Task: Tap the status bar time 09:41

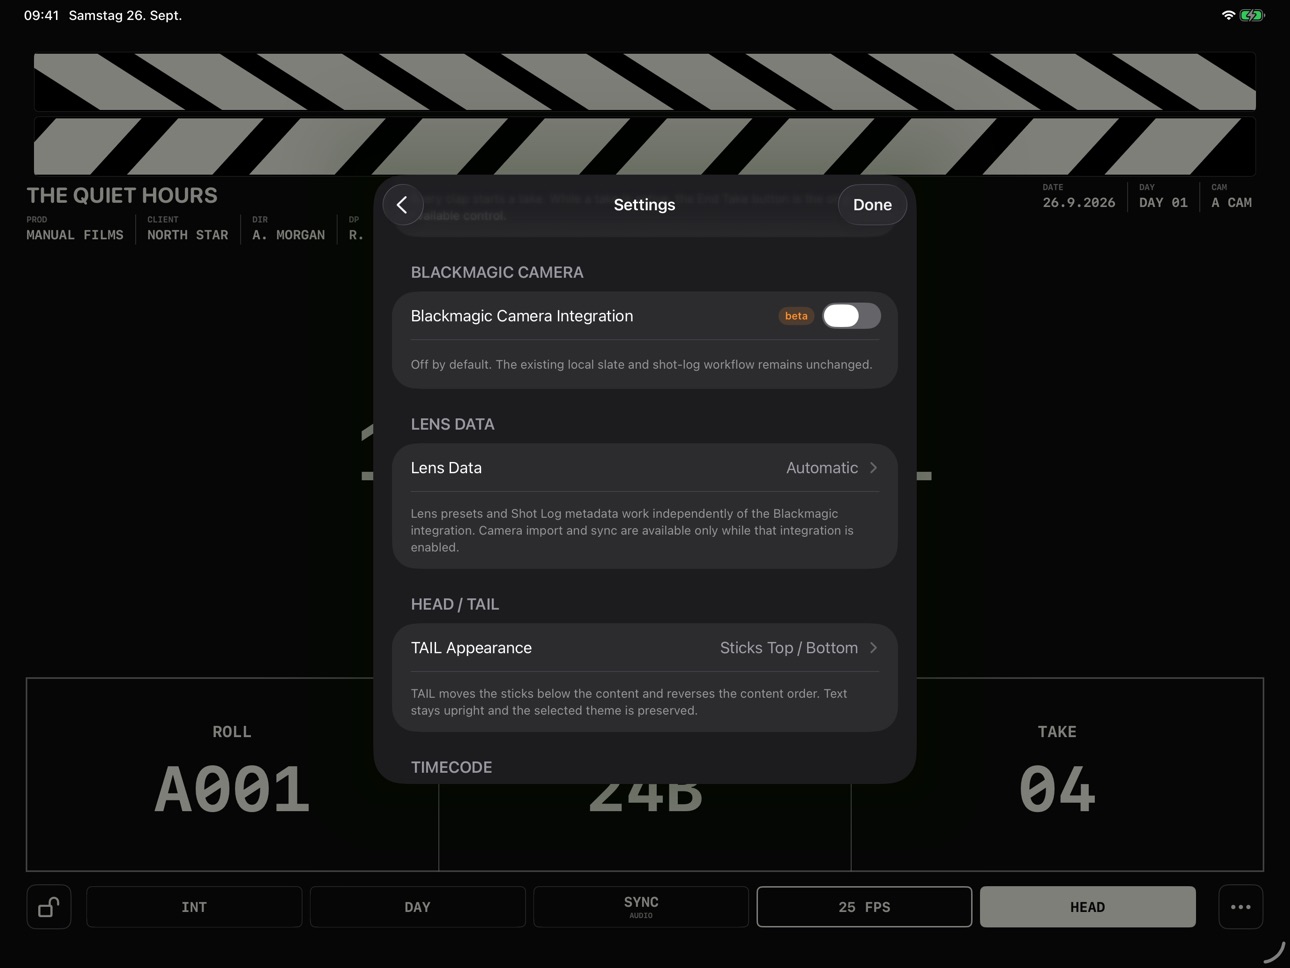Action: [41, 16]
